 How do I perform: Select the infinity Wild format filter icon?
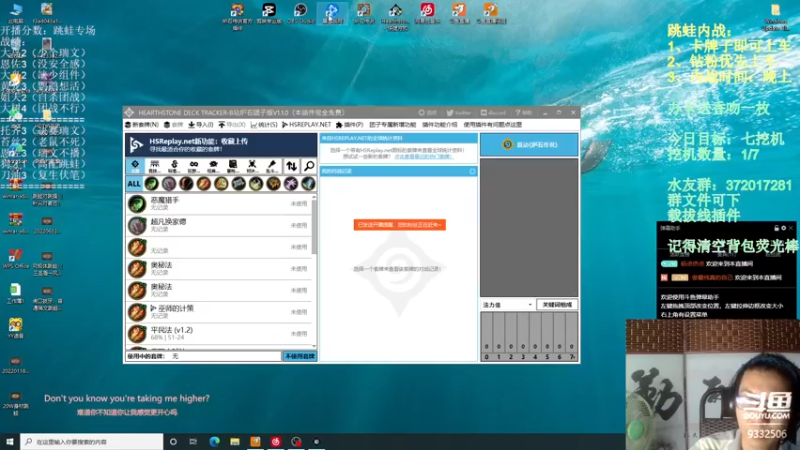tap(193, 166)
